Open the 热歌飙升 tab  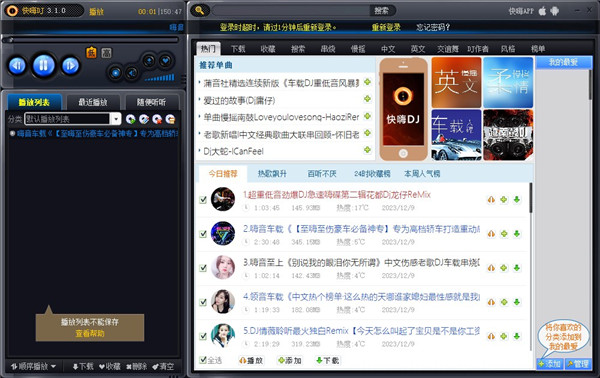(x=272, y=174)
